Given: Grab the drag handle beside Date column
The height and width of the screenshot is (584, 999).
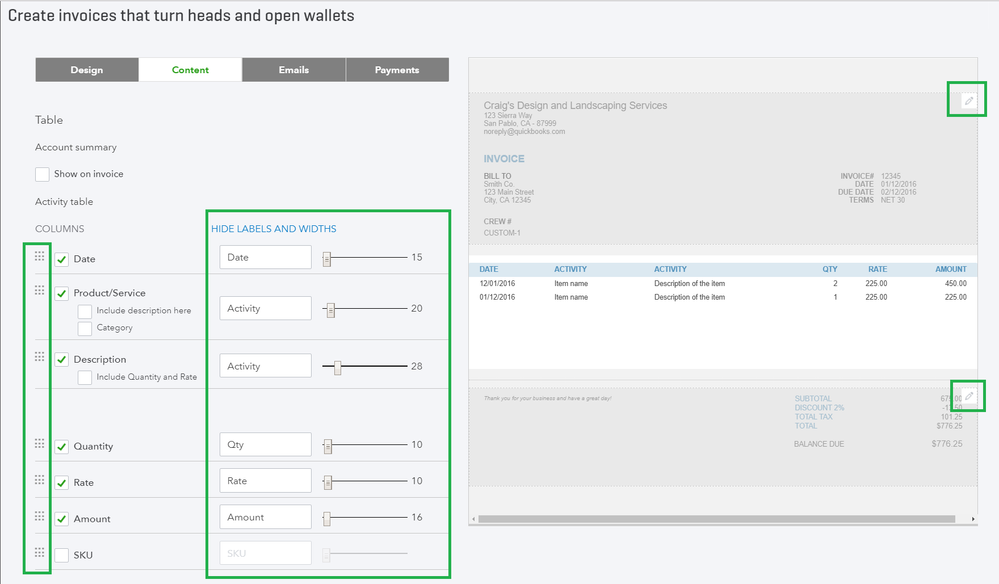Looking at the screenshot, I should (x=40, y=257).
